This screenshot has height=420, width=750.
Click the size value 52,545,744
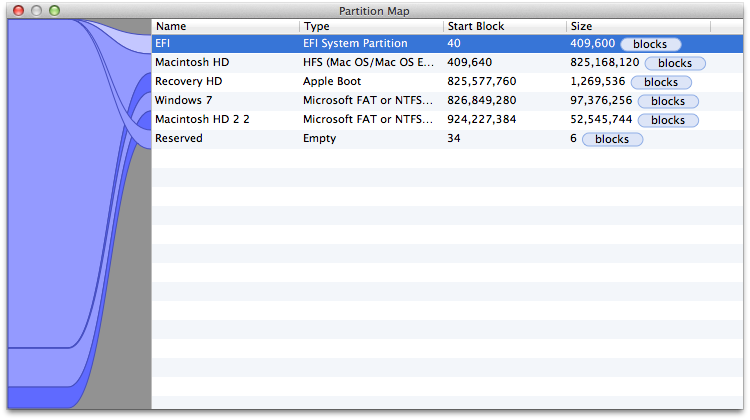(x=601, y=119)
